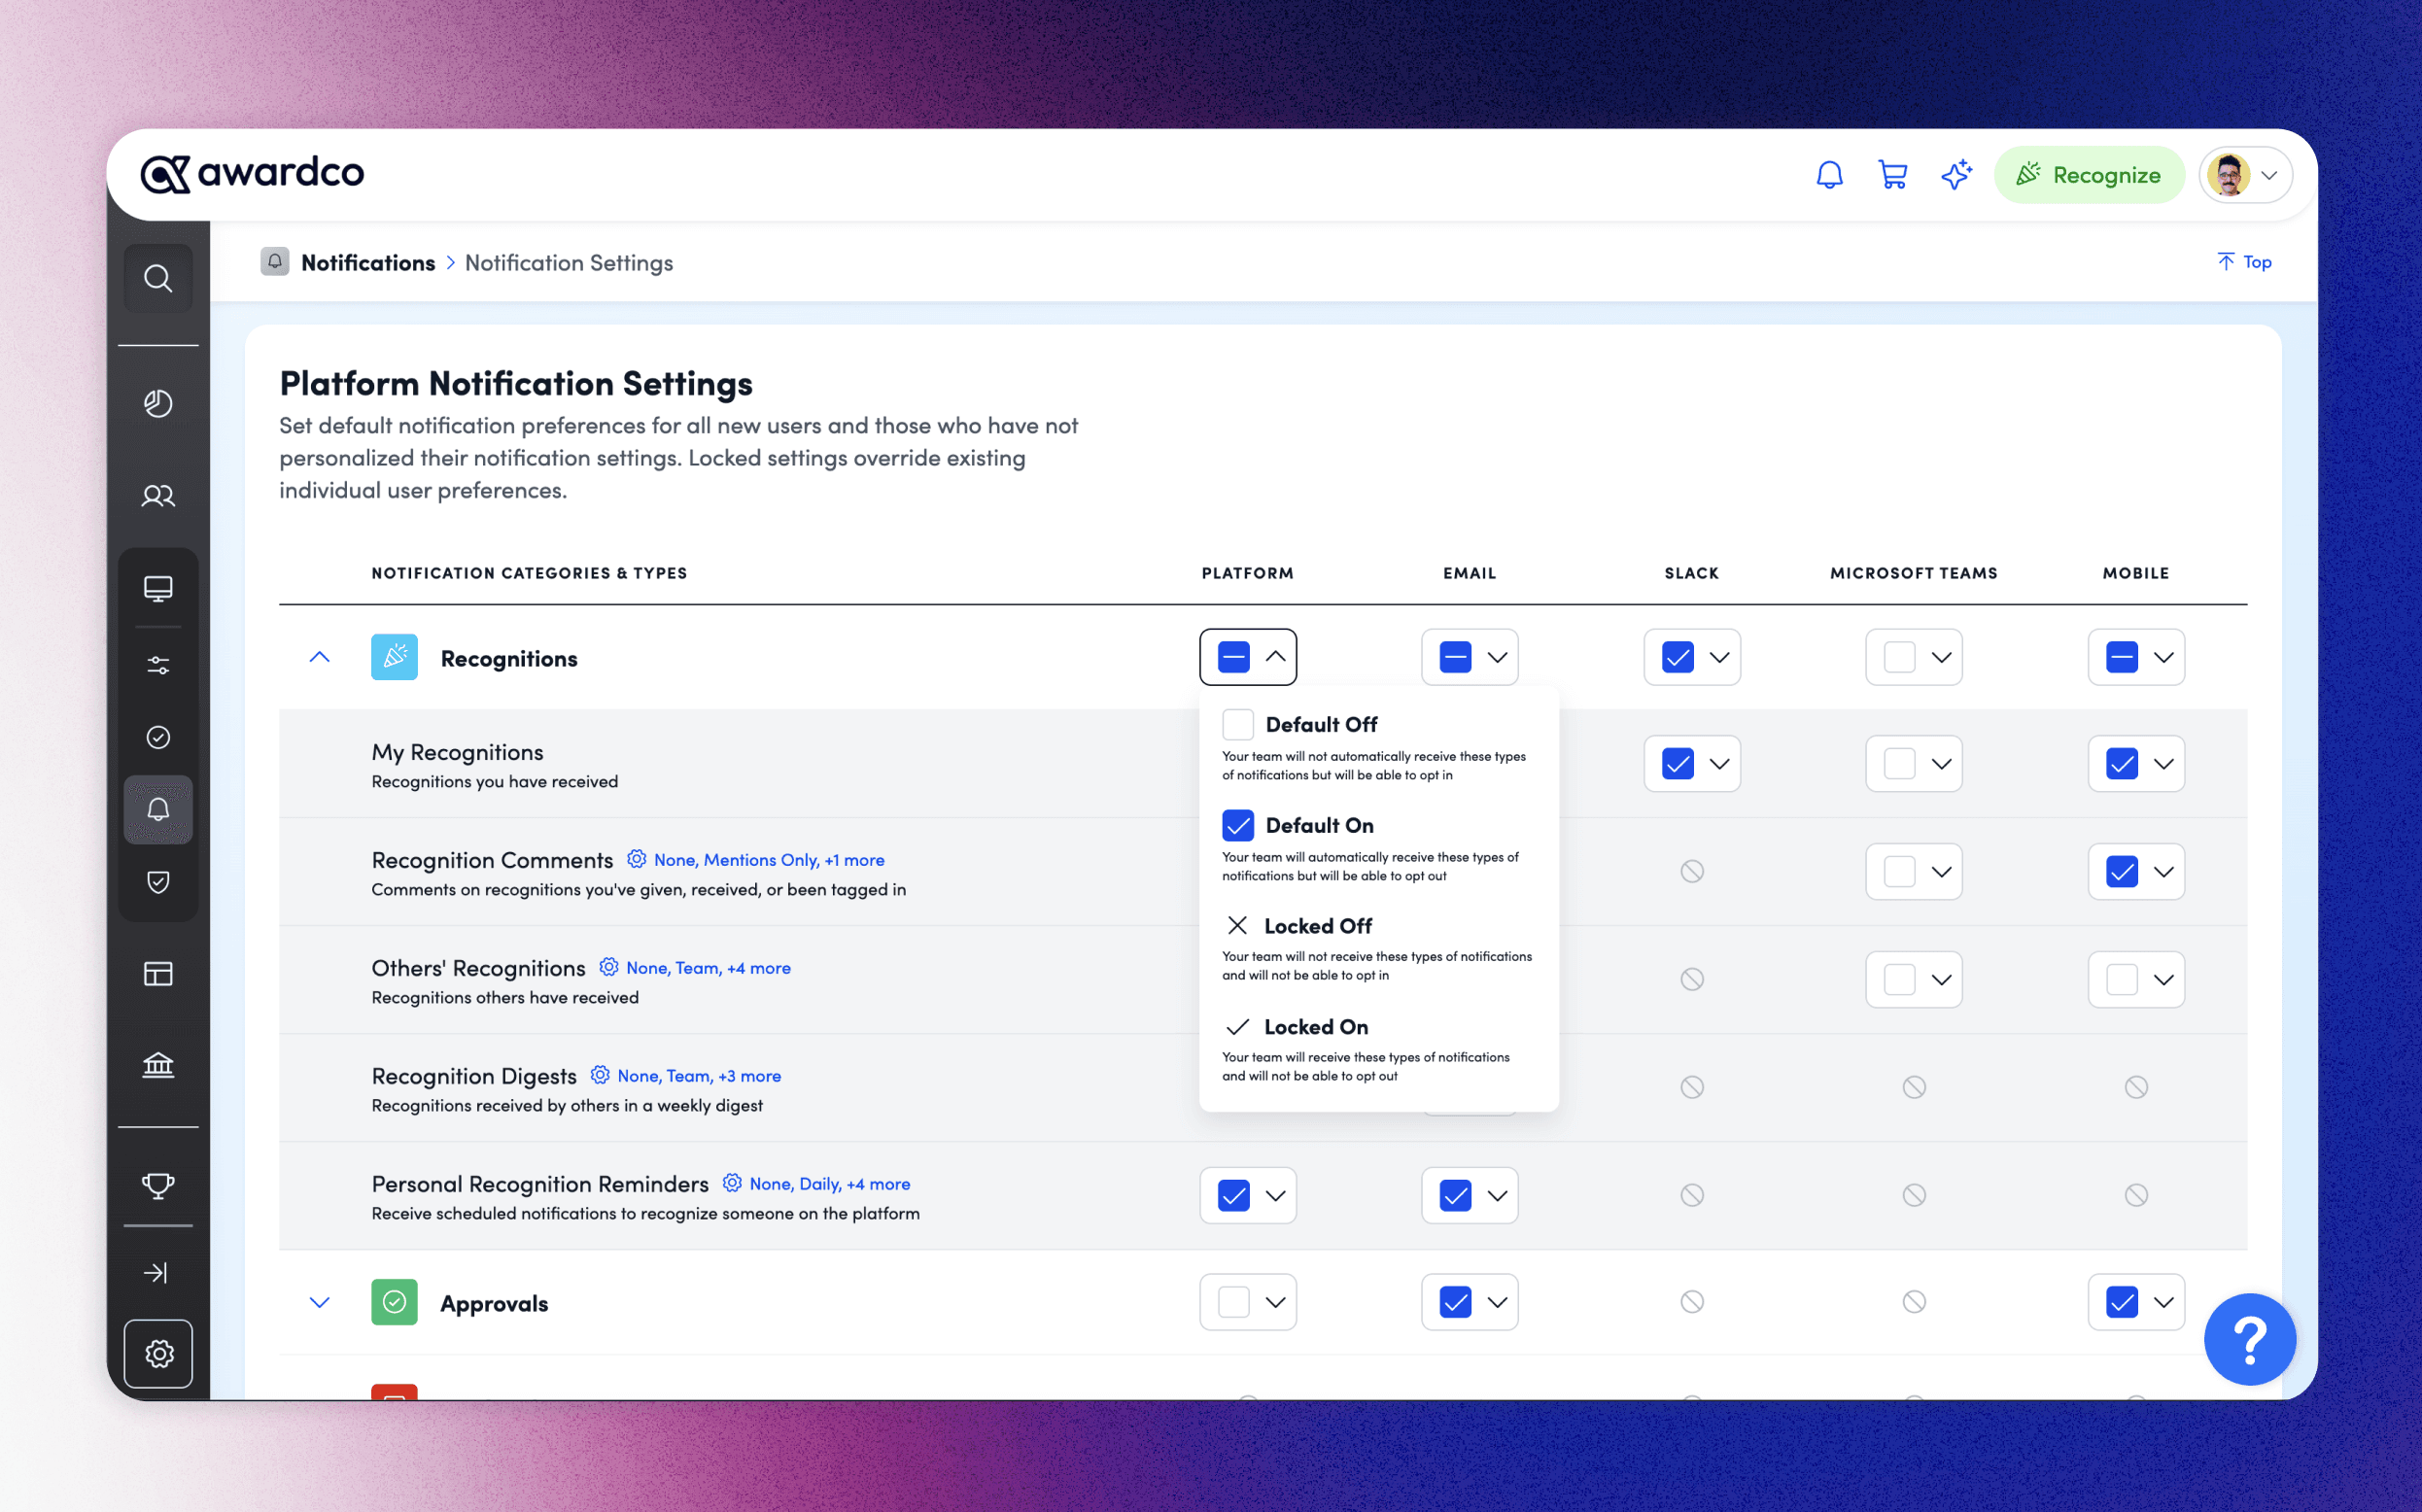Viewport: 2422px width, 1512px height.
Task: Open the shopping cart icon
Action: point(1892,175)
